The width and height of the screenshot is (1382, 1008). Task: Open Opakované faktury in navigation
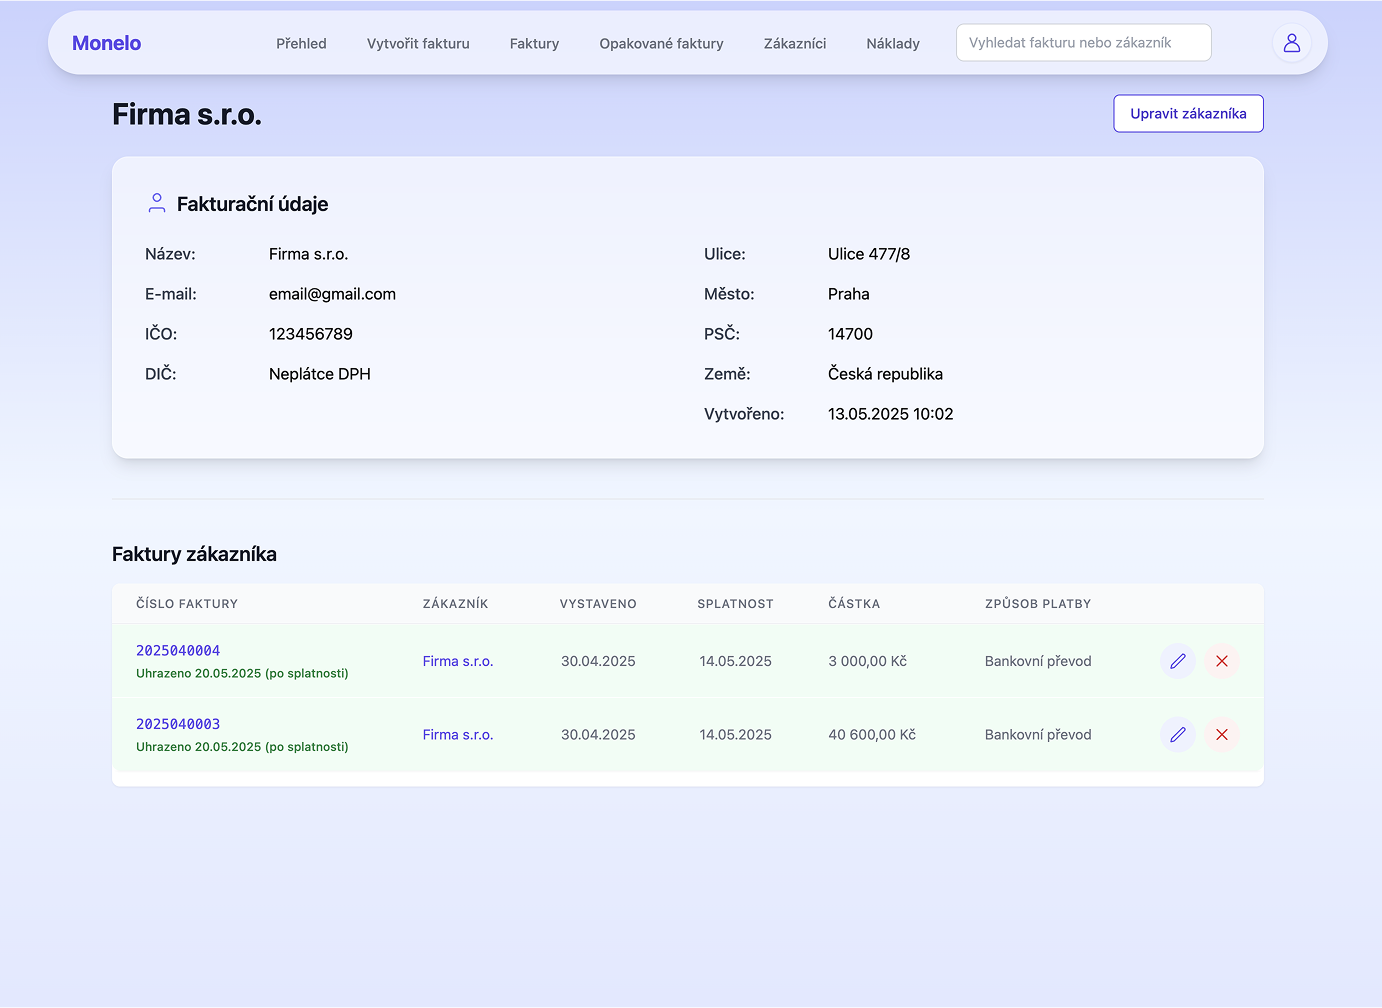pyautogui.click(x=661, y=43)
